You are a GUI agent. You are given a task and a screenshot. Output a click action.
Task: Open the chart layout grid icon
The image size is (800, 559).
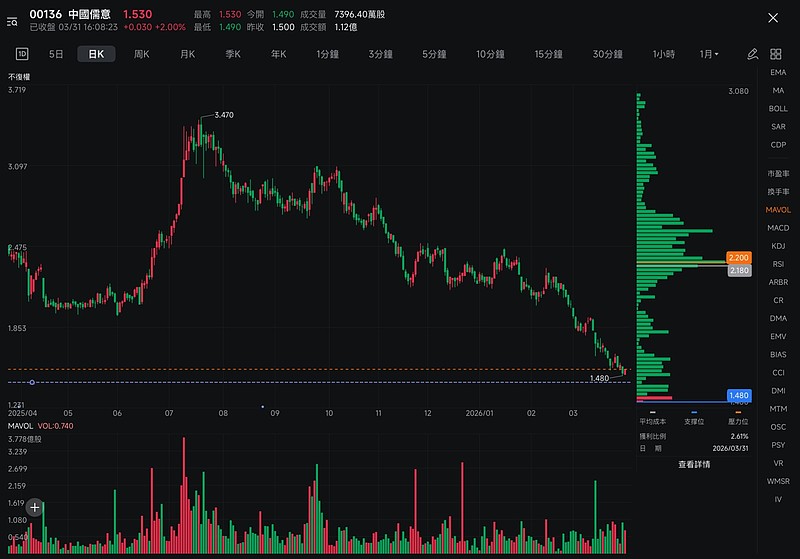tap(776, 54)
